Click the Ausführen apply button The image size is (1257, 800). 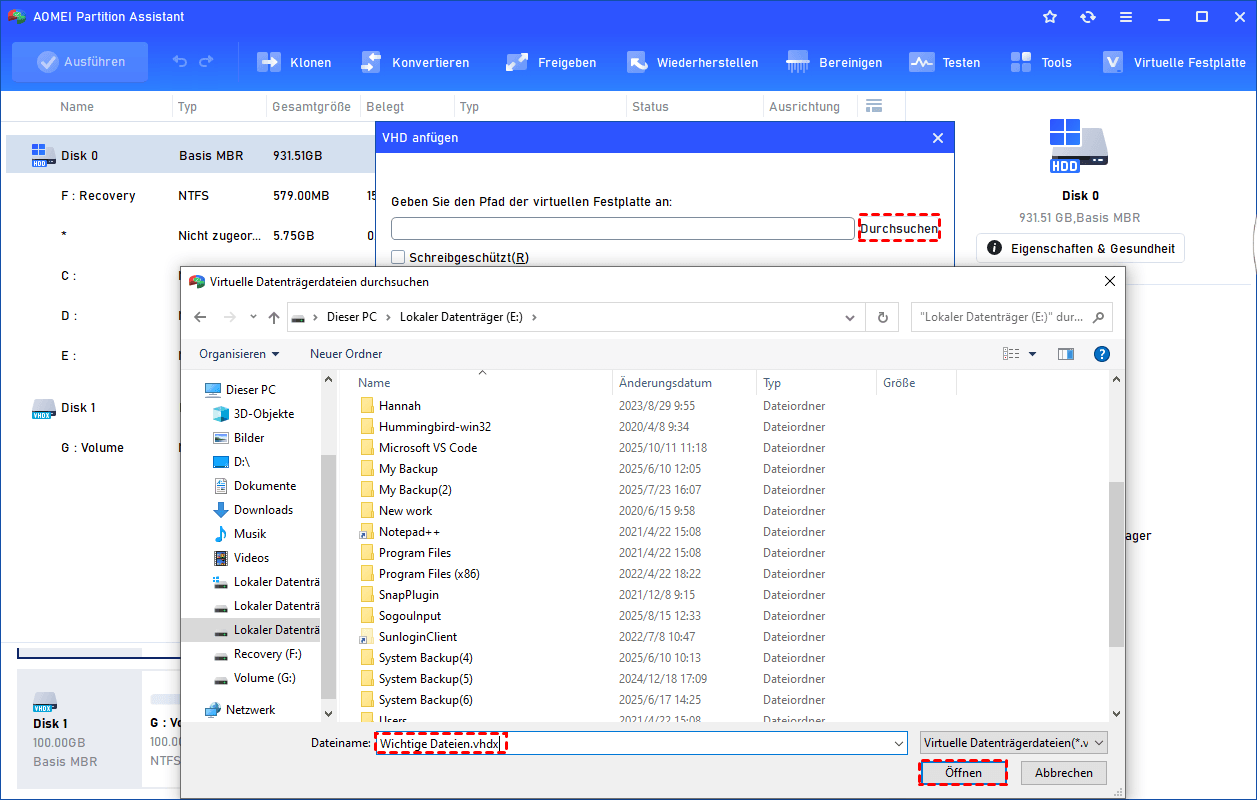click(80, 62)
